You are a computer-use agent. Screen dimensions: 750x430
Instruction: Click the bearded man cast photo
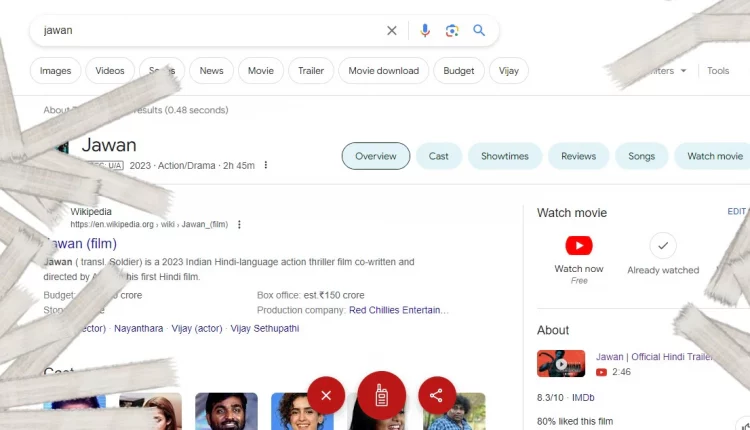coord(226,411)
